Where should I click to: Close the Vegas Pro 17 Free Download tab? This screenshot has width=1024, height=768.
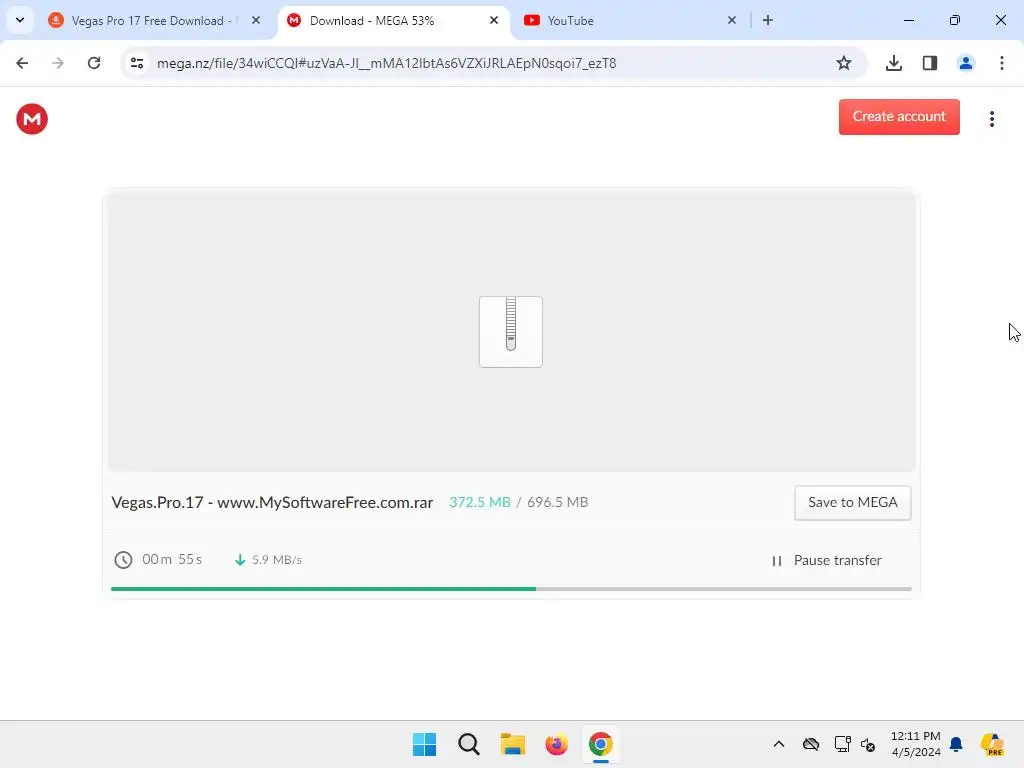point(256,20)
